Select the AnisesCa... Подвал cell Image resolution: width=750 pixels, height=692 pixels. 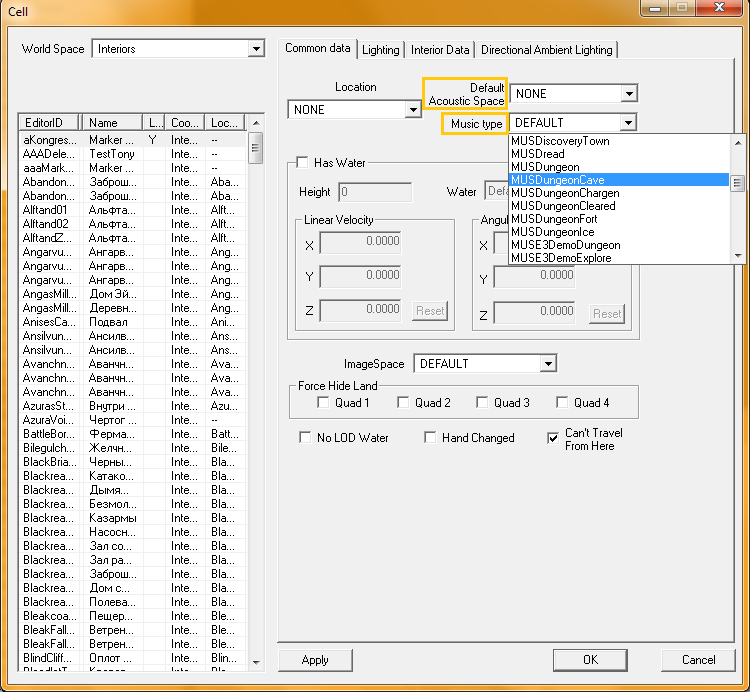coord(133,322)
